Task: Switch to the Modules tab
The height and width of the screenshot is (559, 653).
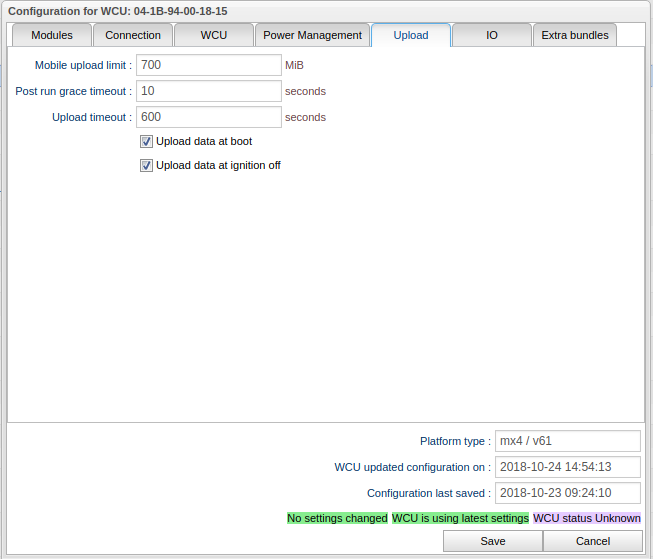Action: click(x=52, y=35)
